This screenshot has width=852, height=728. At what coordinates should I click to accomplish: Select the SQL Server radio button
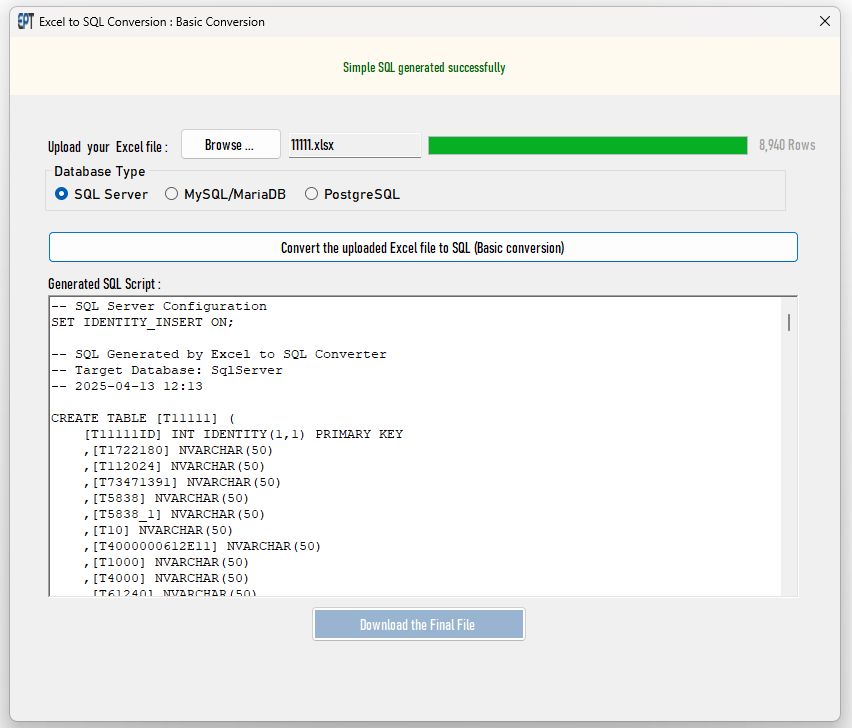62,194
